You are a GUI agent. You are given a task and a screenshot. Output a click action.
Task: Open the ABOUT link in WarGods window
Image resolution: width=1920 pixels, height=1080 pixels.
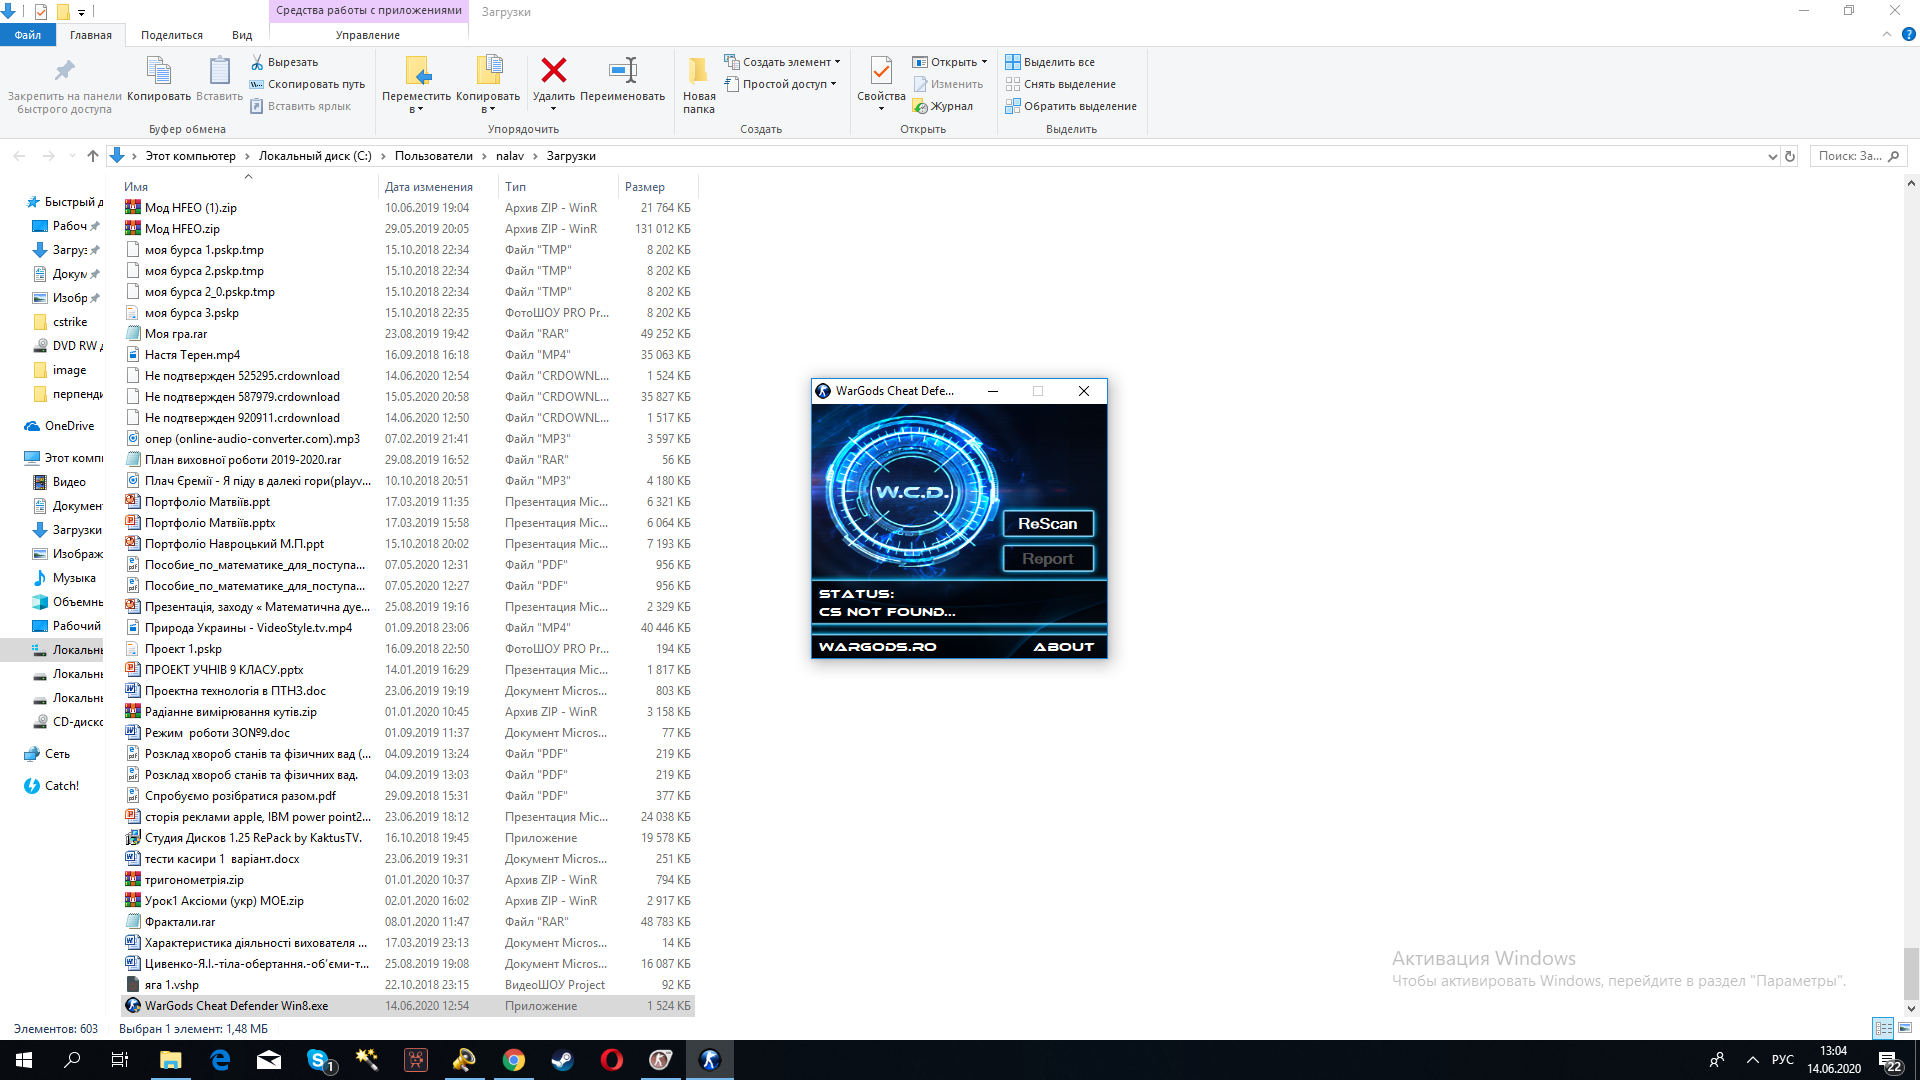1064,647
